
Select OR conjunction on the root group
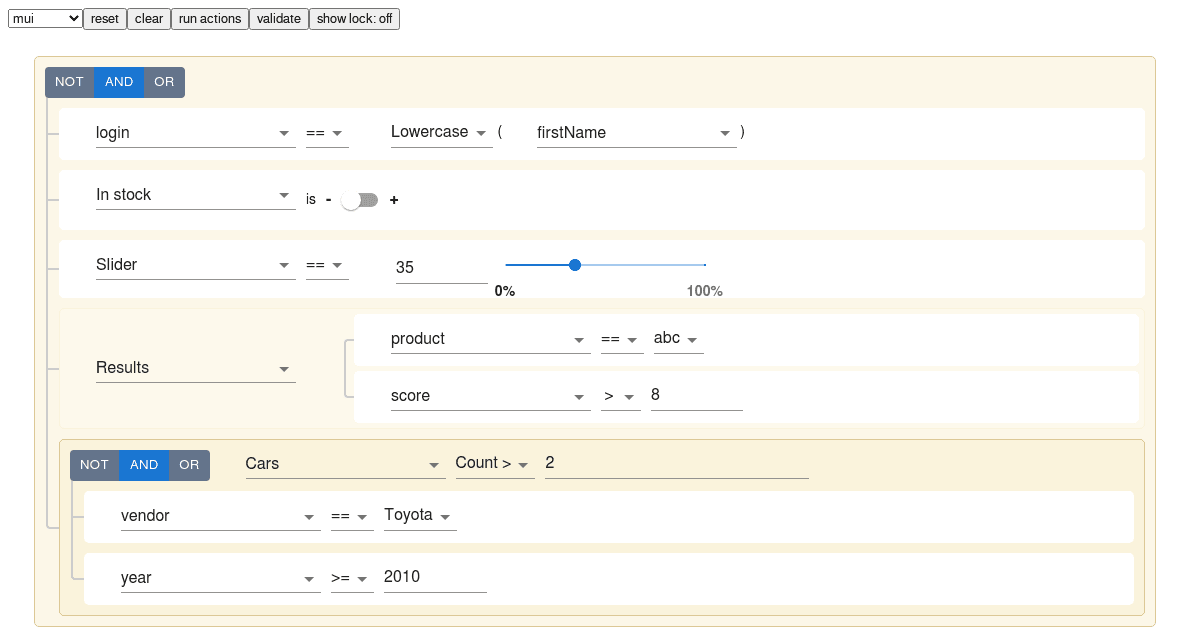pos(164,82)
